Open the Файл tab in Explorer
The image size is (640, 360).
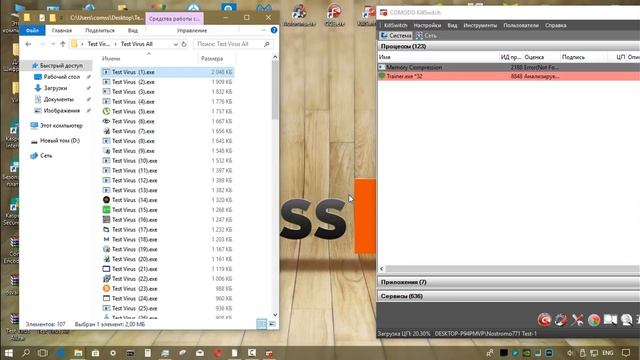tap(32, 31)
